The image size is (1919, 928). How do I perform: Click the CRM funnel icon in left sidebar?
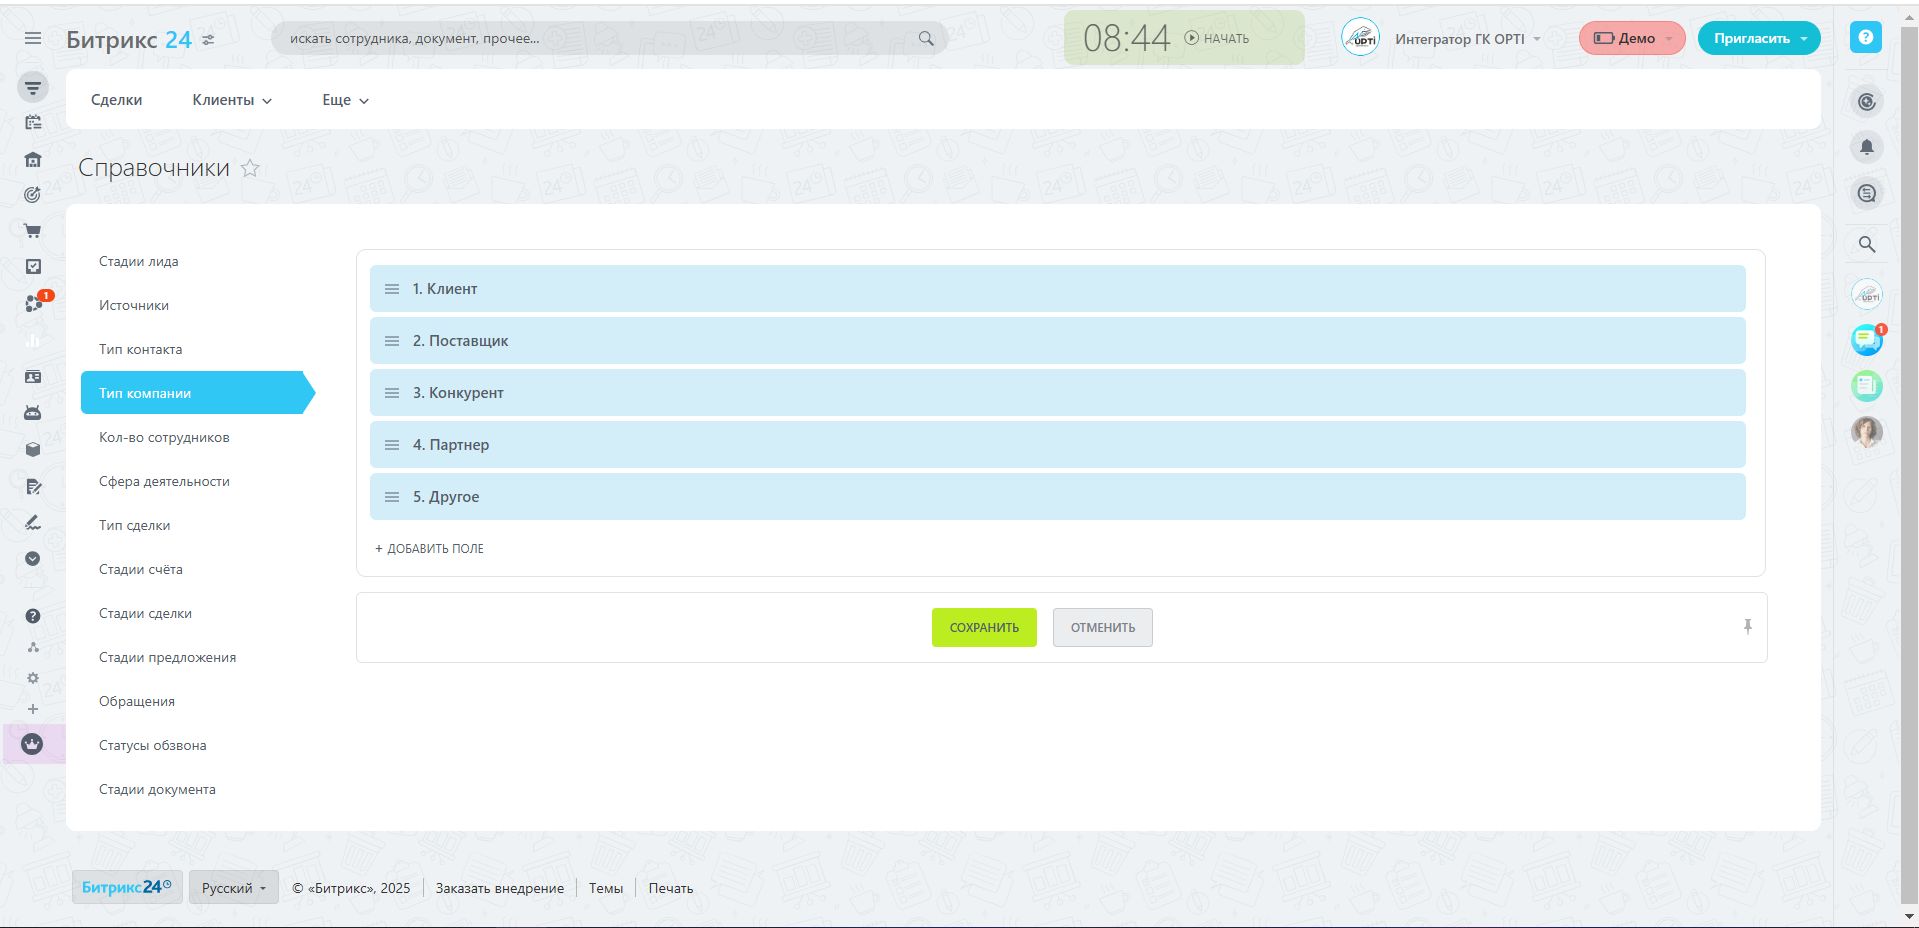(x=33, y=88)
